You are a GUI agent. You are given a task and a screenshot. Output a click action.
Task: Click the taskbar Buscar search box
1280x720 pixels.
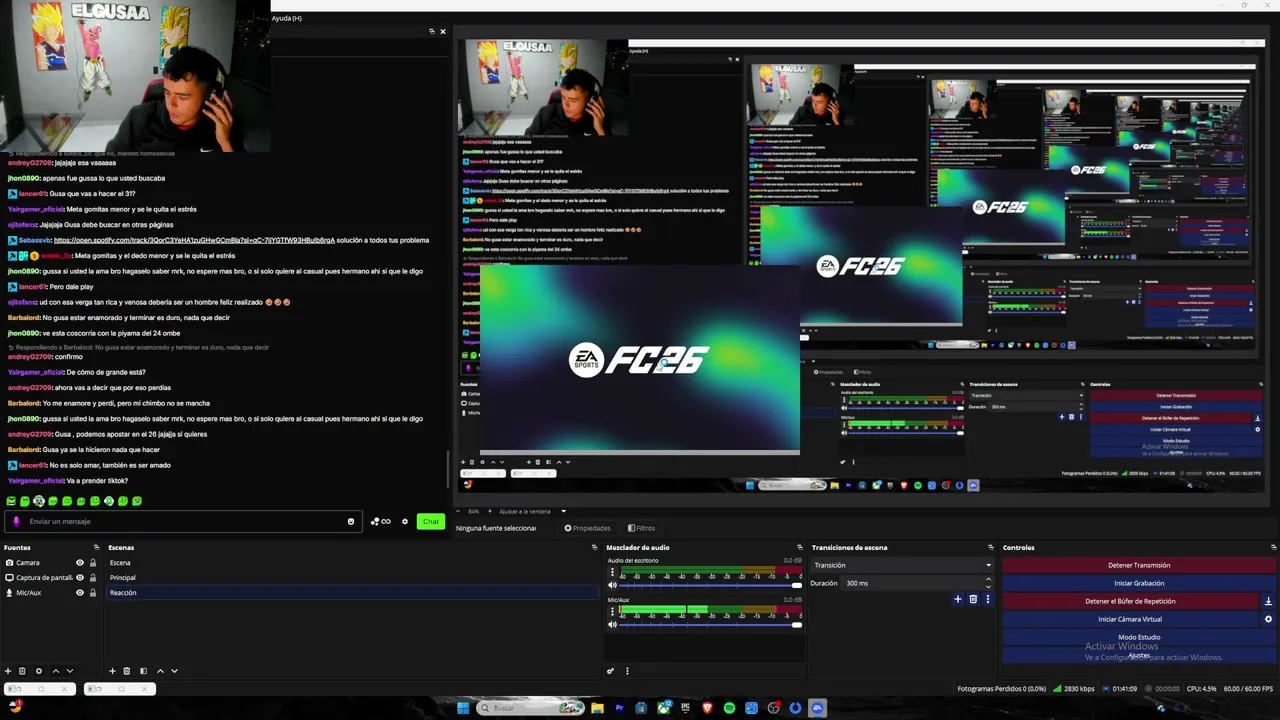pos(531,708)
